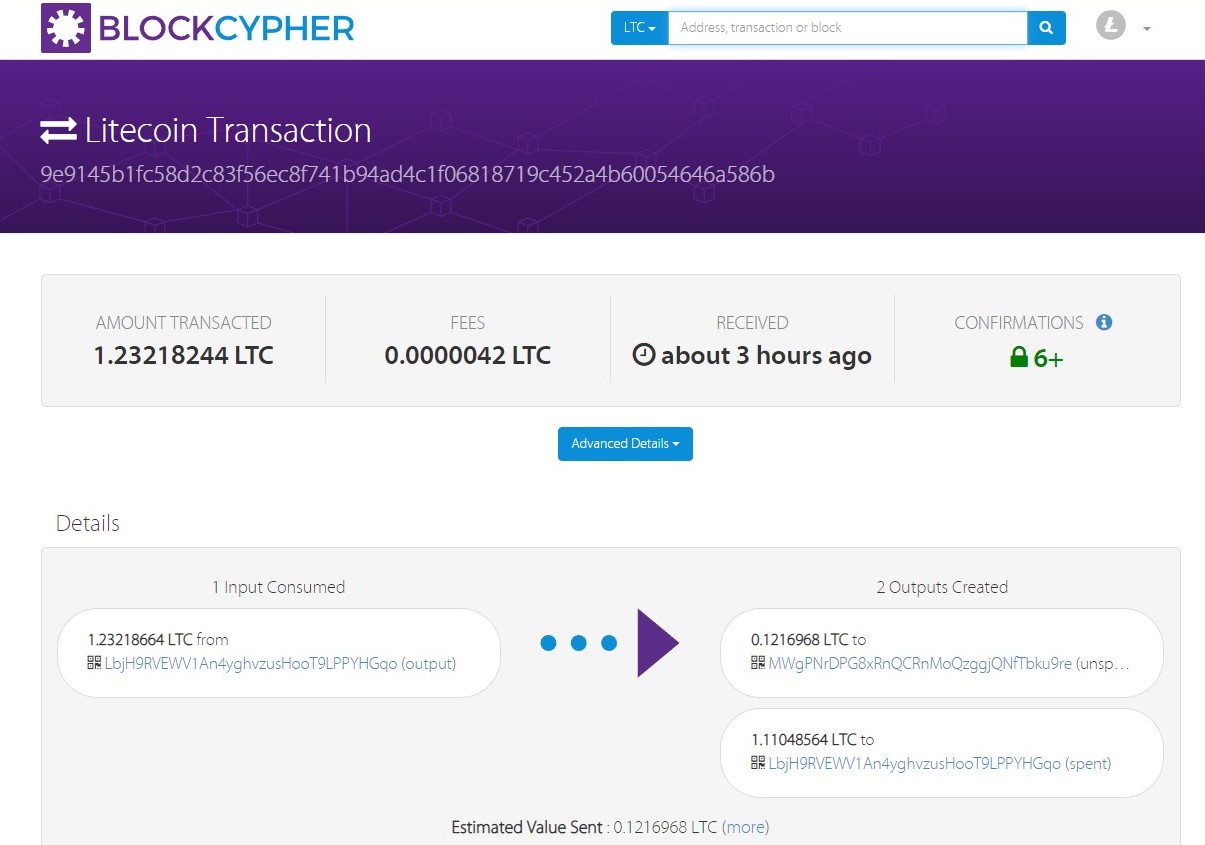1205x845 pixels.
Task: Show QR code for the 1.11048564 LTC output
Action: (x=758, y=763)
